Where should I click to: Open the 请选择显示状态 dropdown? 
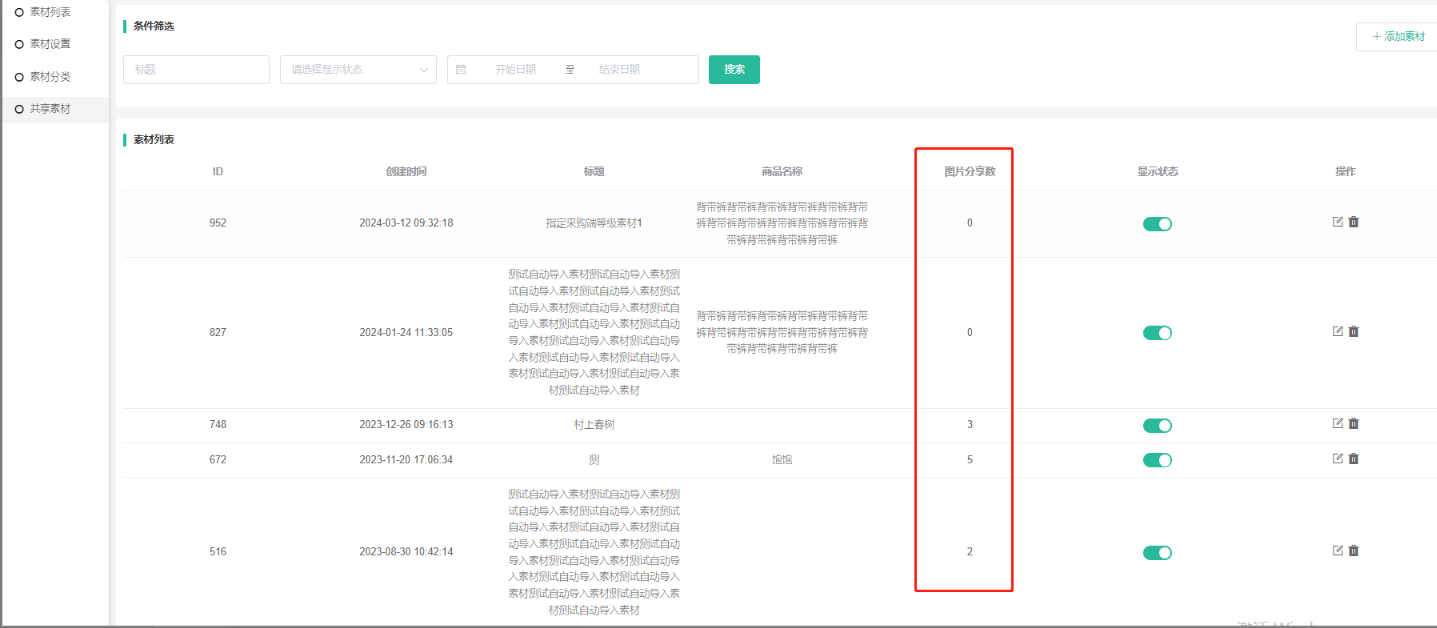pyautogui.click(x=358, y=70)
